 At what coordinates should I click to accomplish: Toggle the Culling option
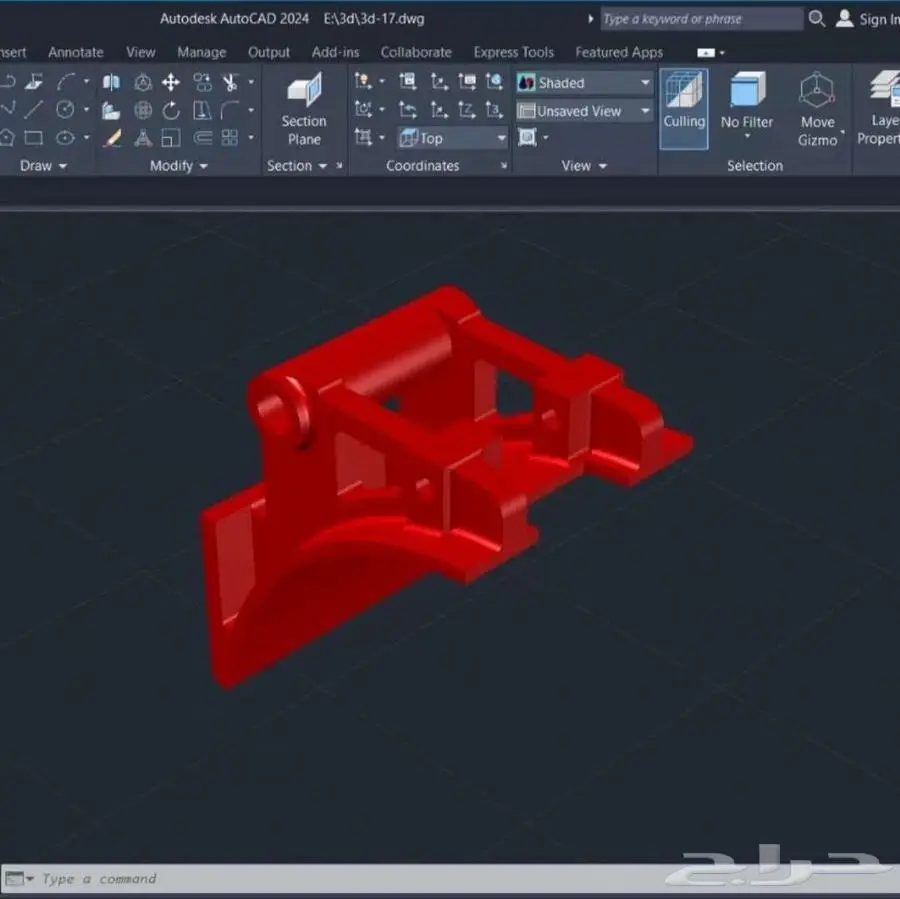point(684,108)
